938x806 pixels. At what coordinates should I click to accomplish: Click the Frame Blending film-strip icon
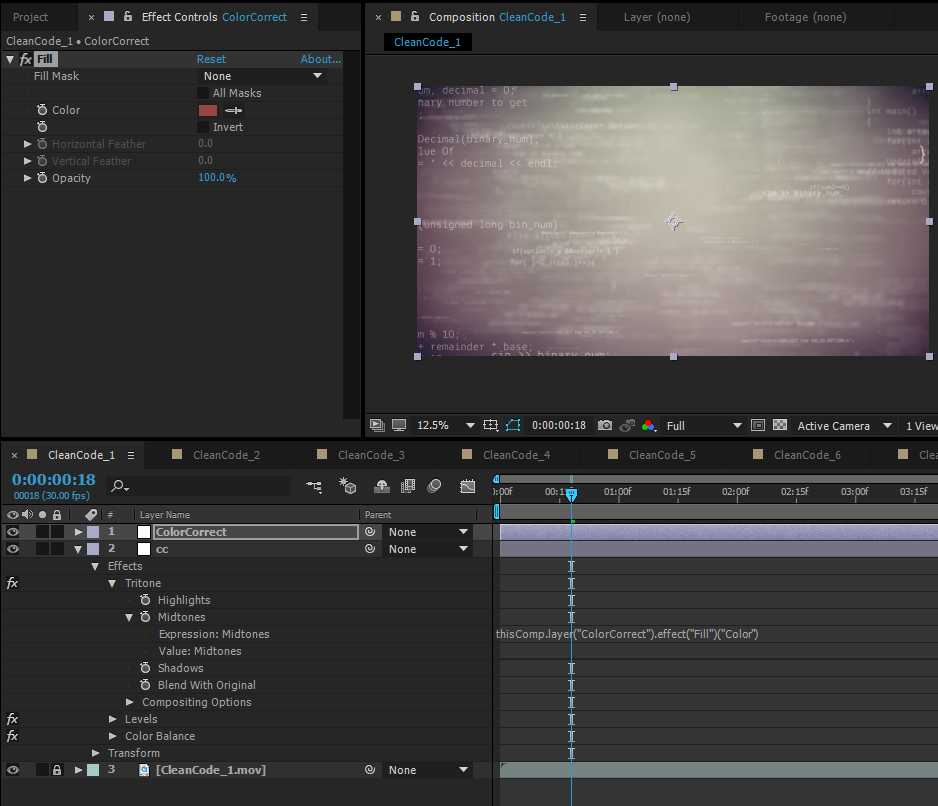point(408,487)
